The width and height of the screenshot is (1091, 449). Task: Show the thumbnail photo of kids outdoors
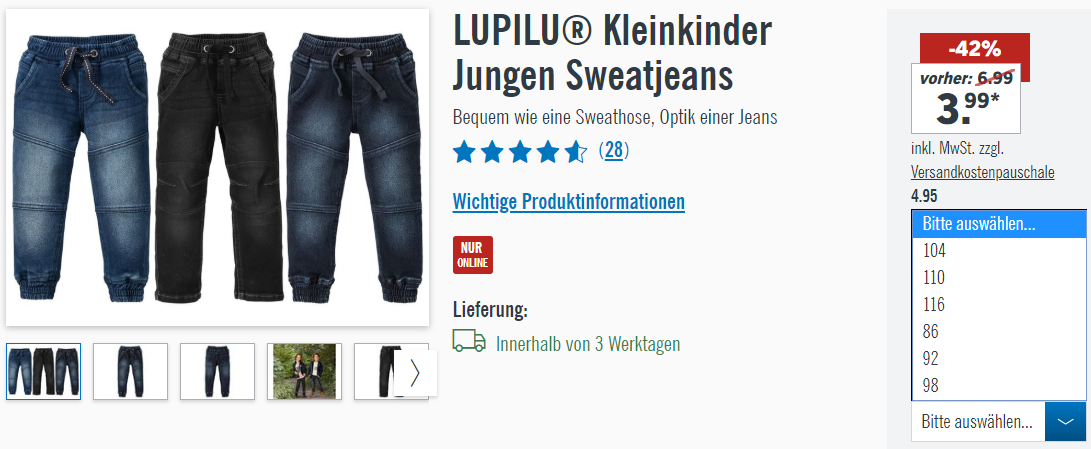[x=304, y=372]
